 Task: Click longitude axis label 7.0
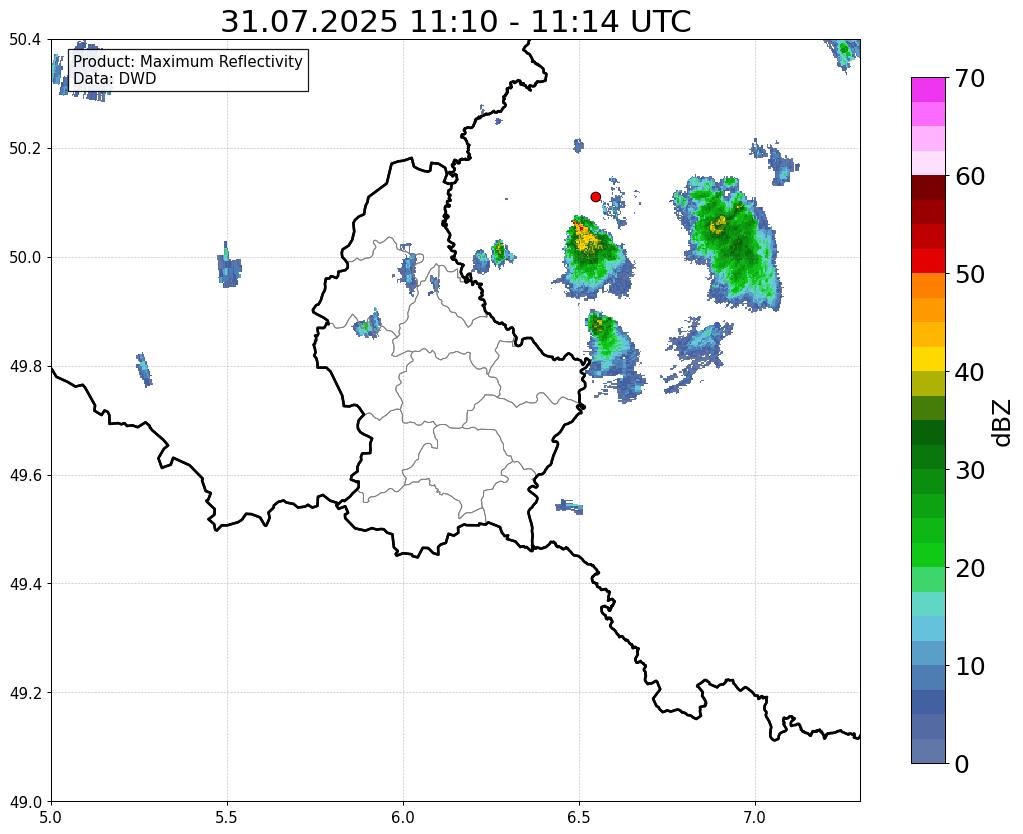(x=756, y=818)
